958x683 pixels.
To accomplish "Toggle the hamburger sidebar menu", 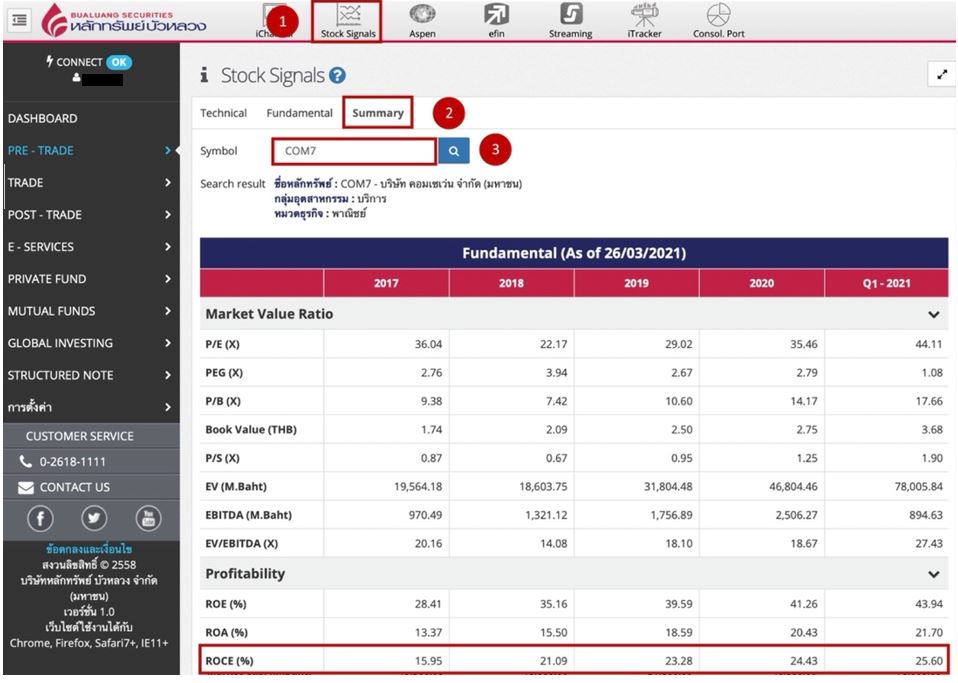I will pyautogui.click(x=20, y=20).
